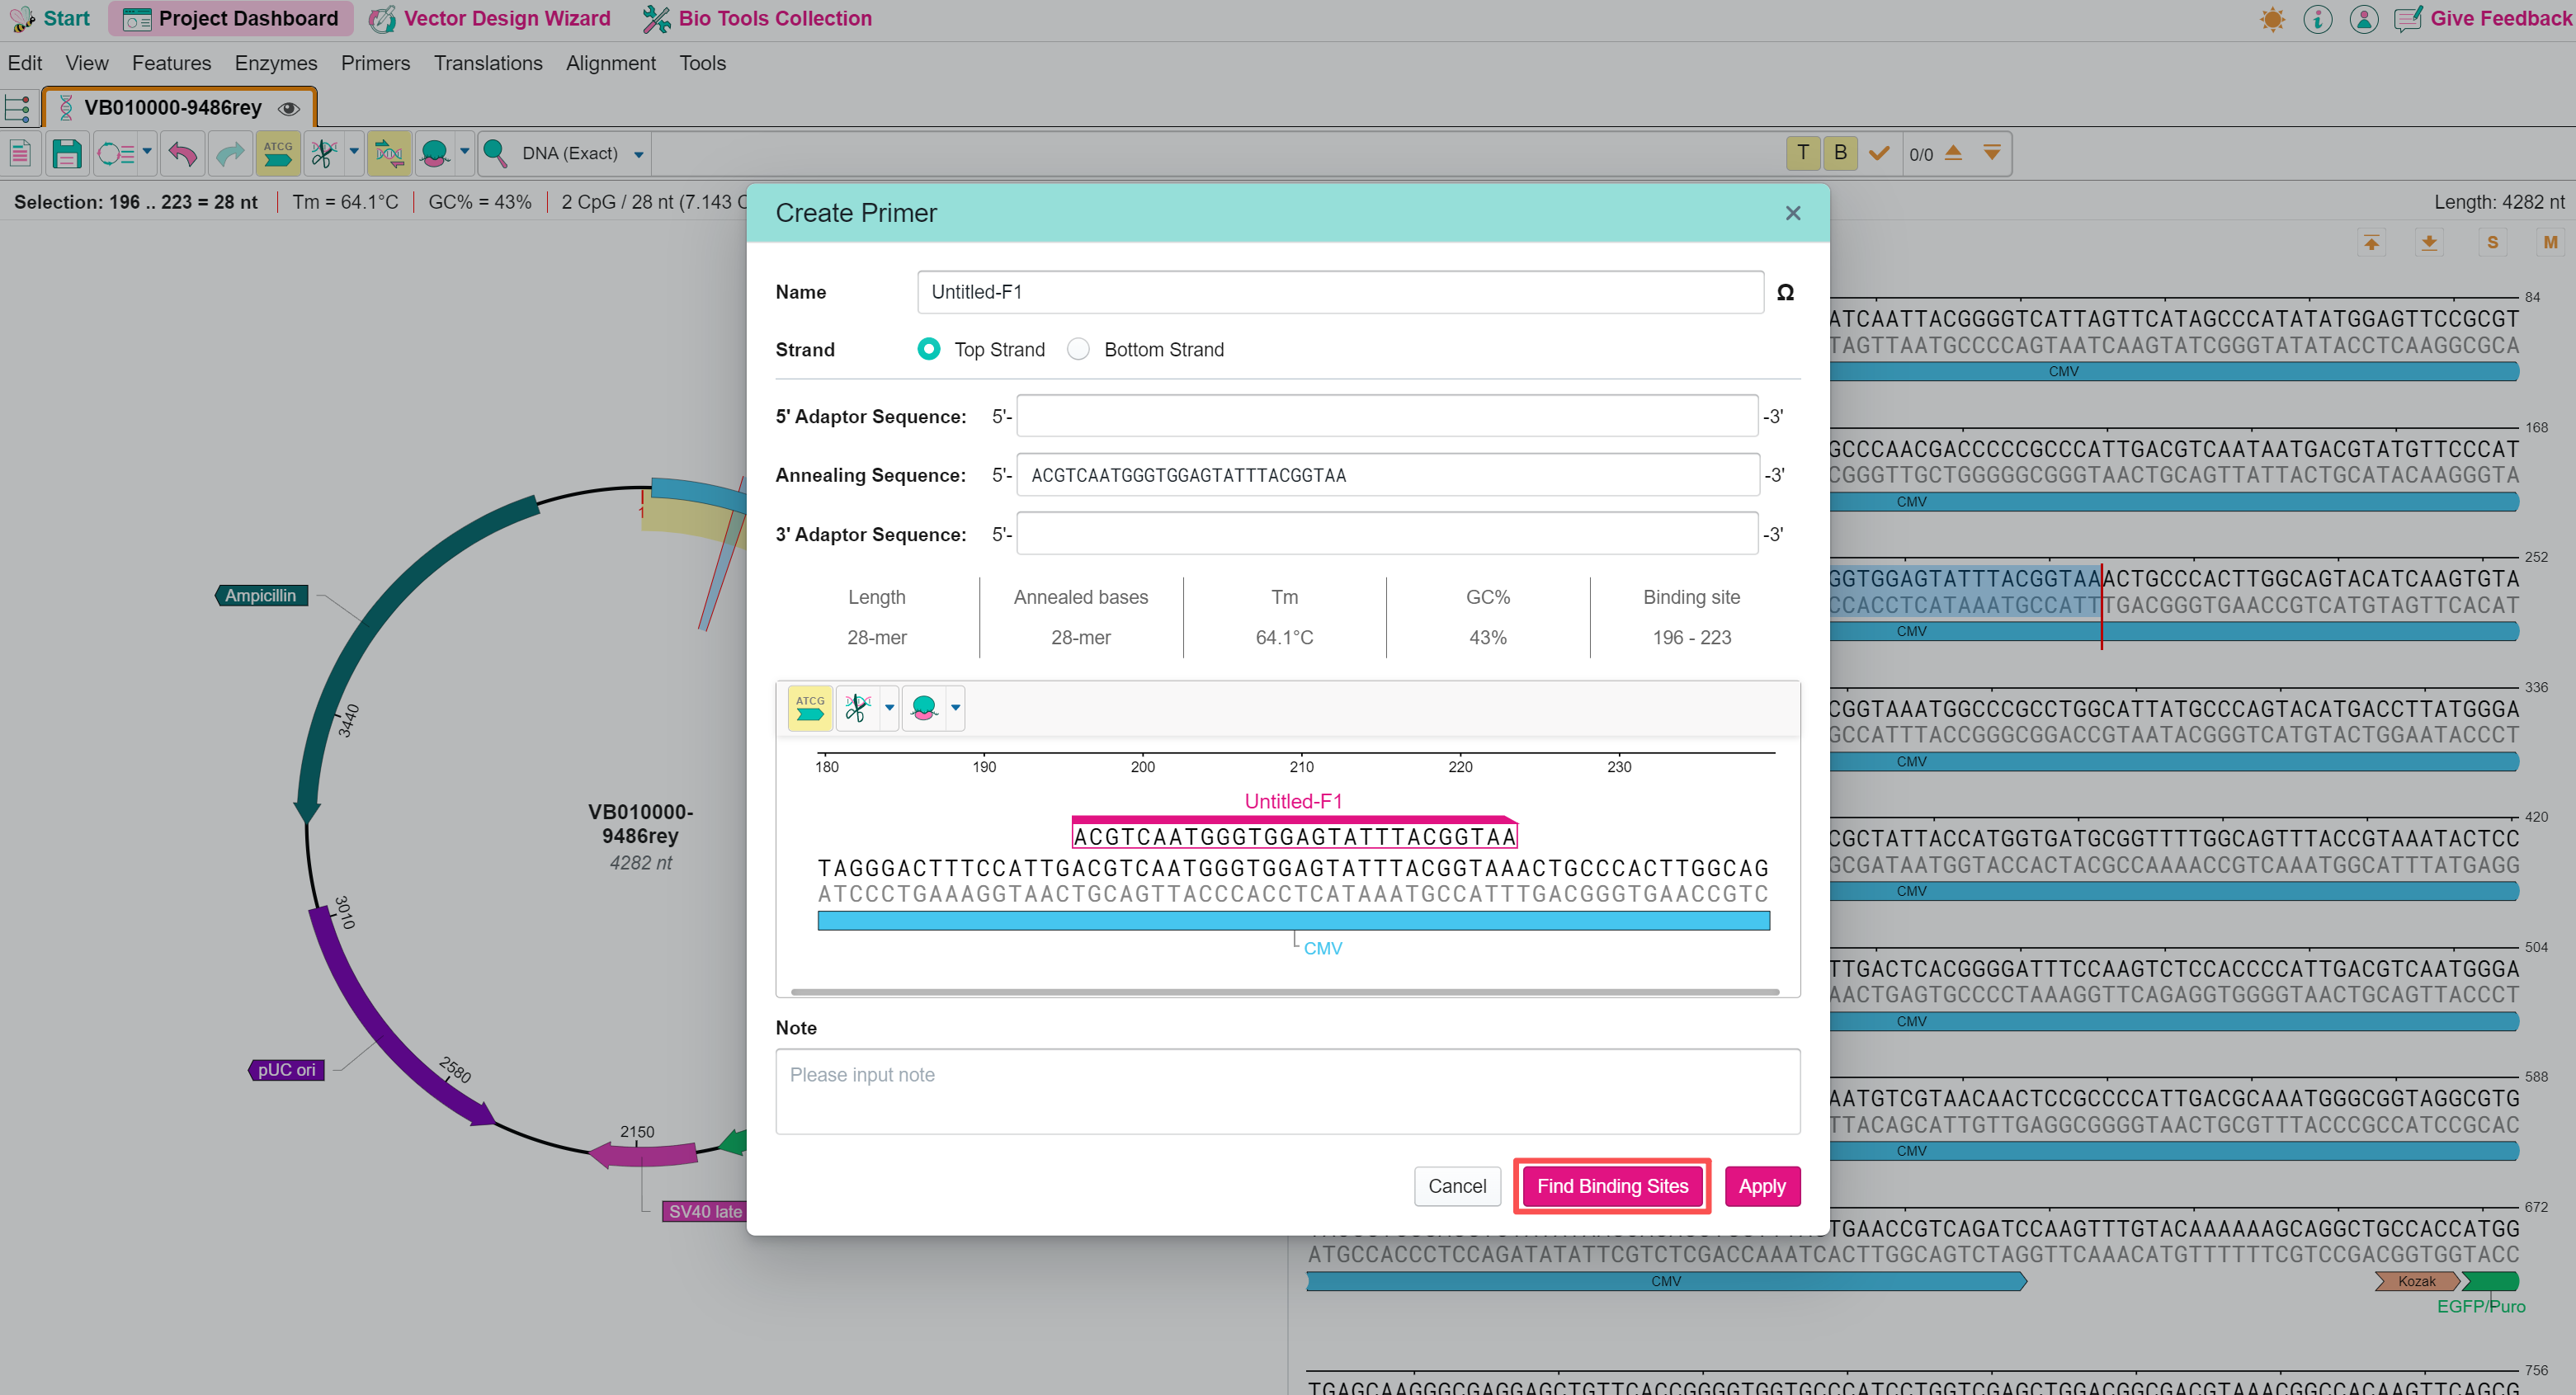Screen dimensions: 2576x1395
Task: Click the dialog horizontal sequence scrollbar
Action: pos(1285,992)
